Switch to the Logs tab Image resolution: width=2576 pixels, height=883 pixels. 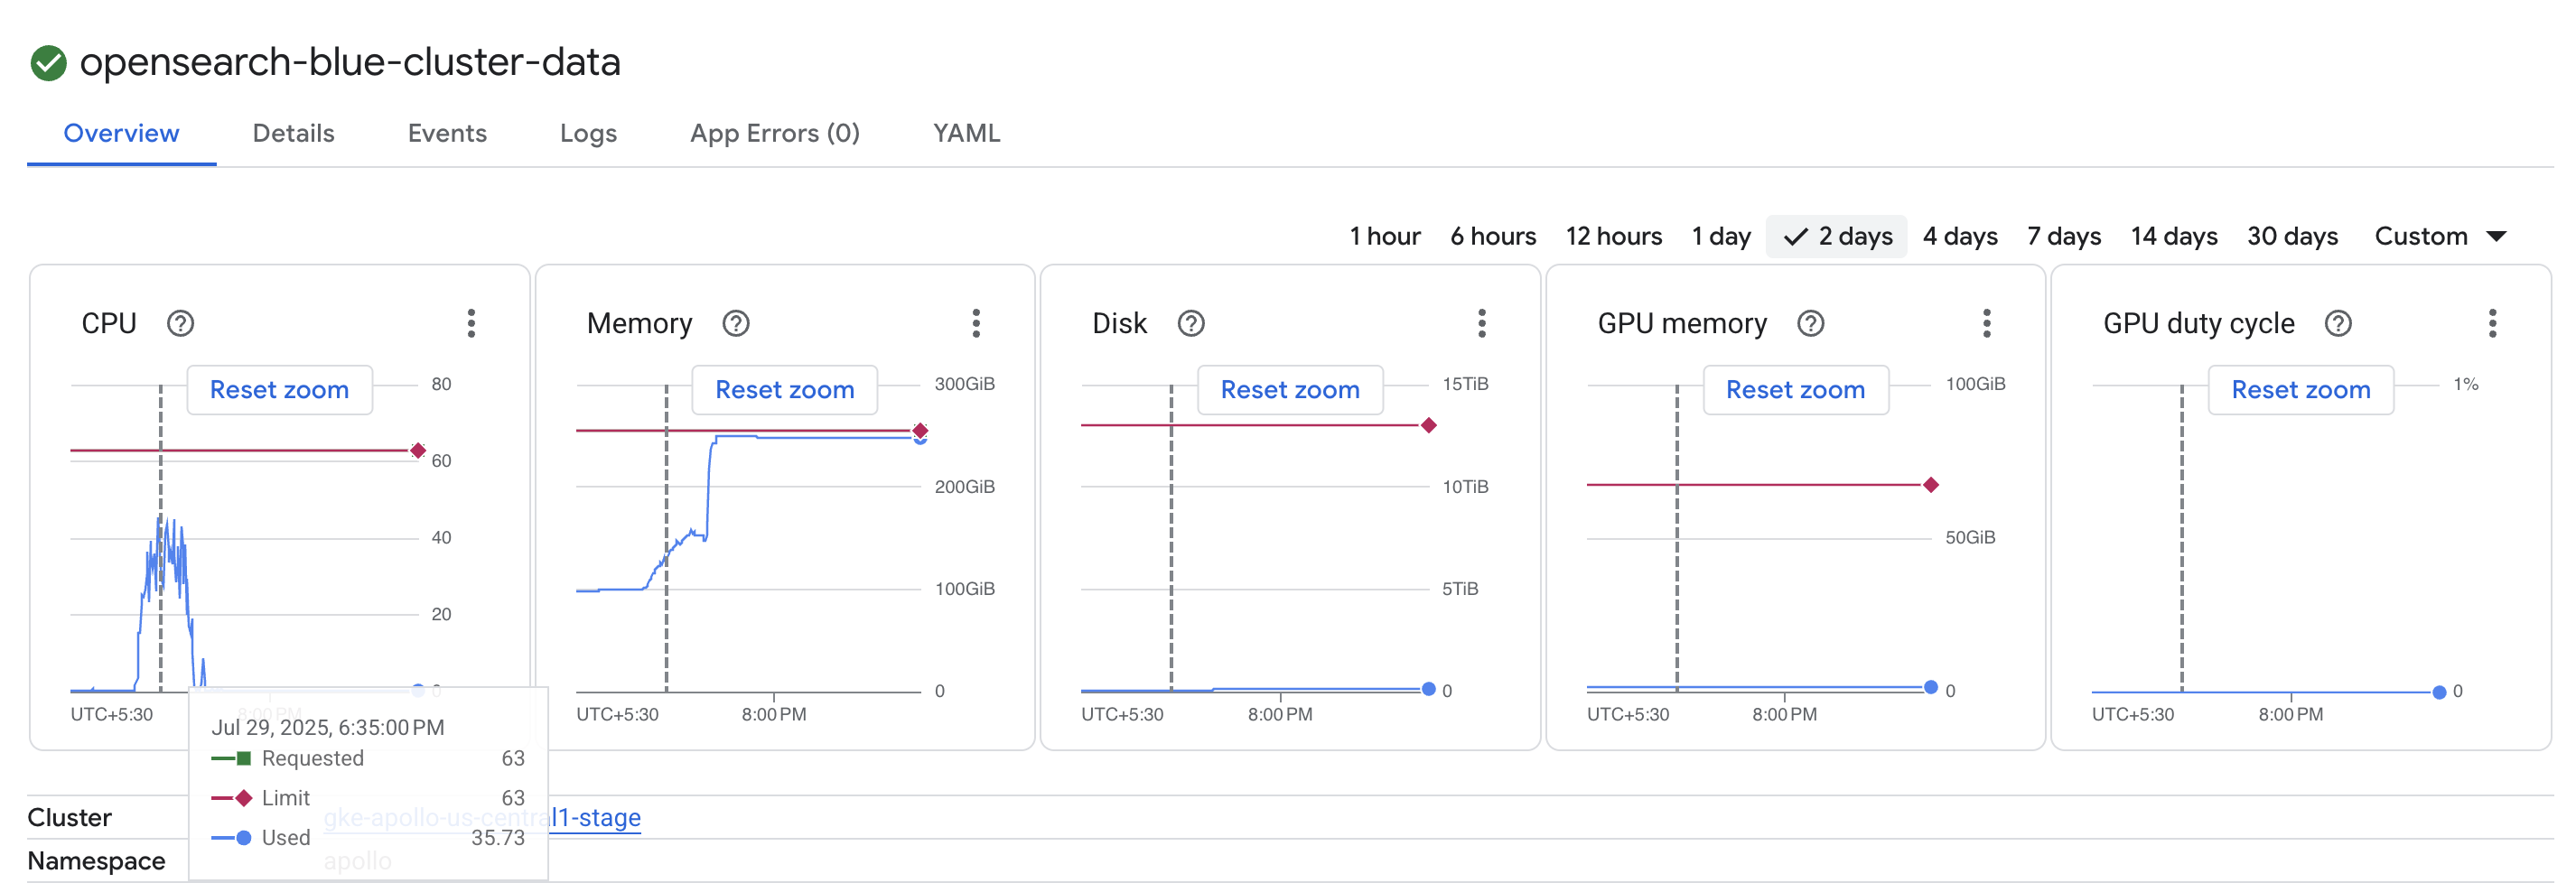pyautogui.click(x=588, y=134)
